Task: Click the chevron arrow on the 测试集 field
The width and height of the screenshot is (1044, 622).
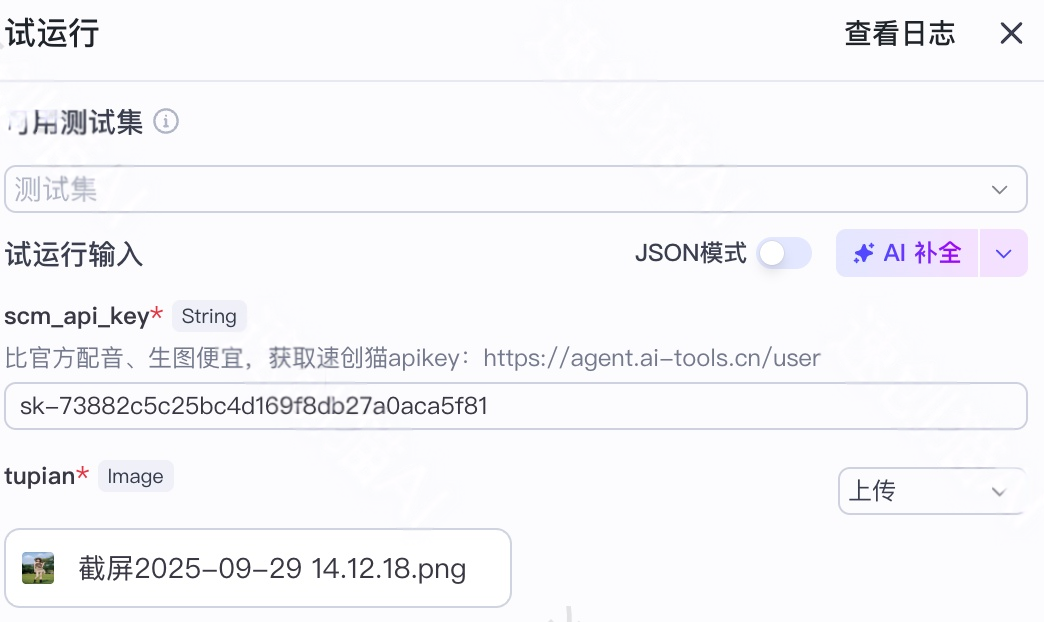Action: point(998,189)
